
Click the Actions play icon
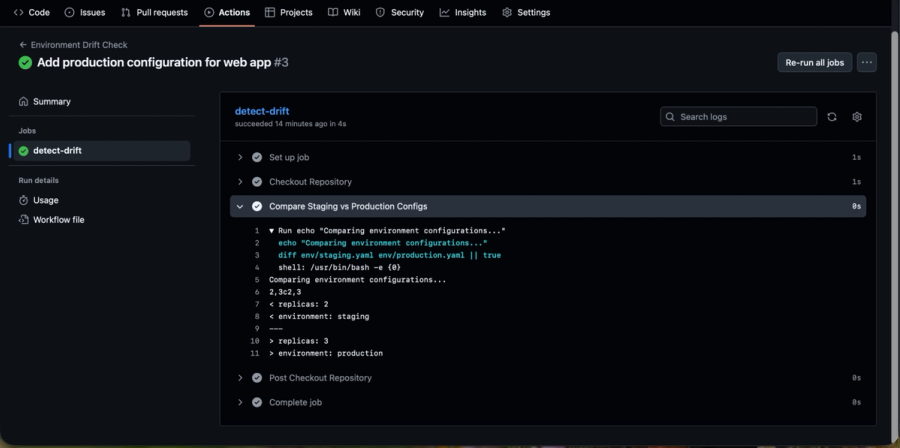[209, 12]
